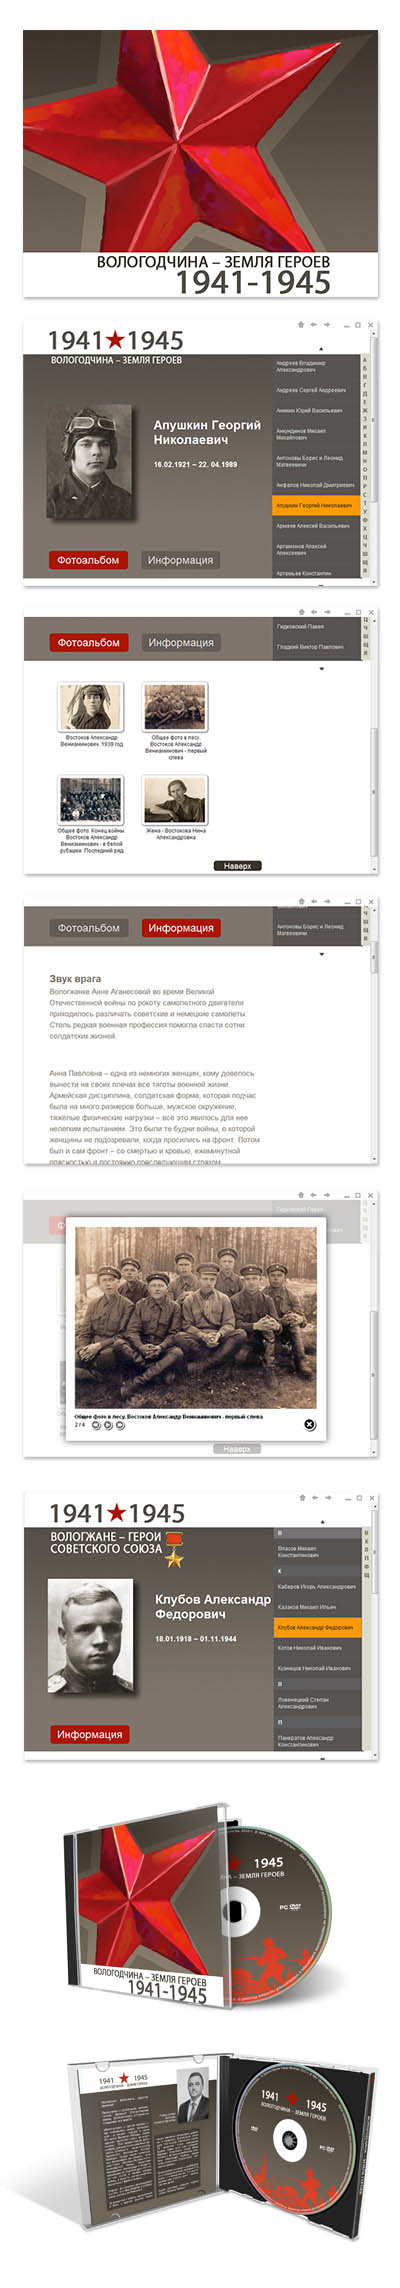Screen dimensions: 400x2288
Task: Click down arrow below the Апушкин window name list
Action: (x=321, y=587)
